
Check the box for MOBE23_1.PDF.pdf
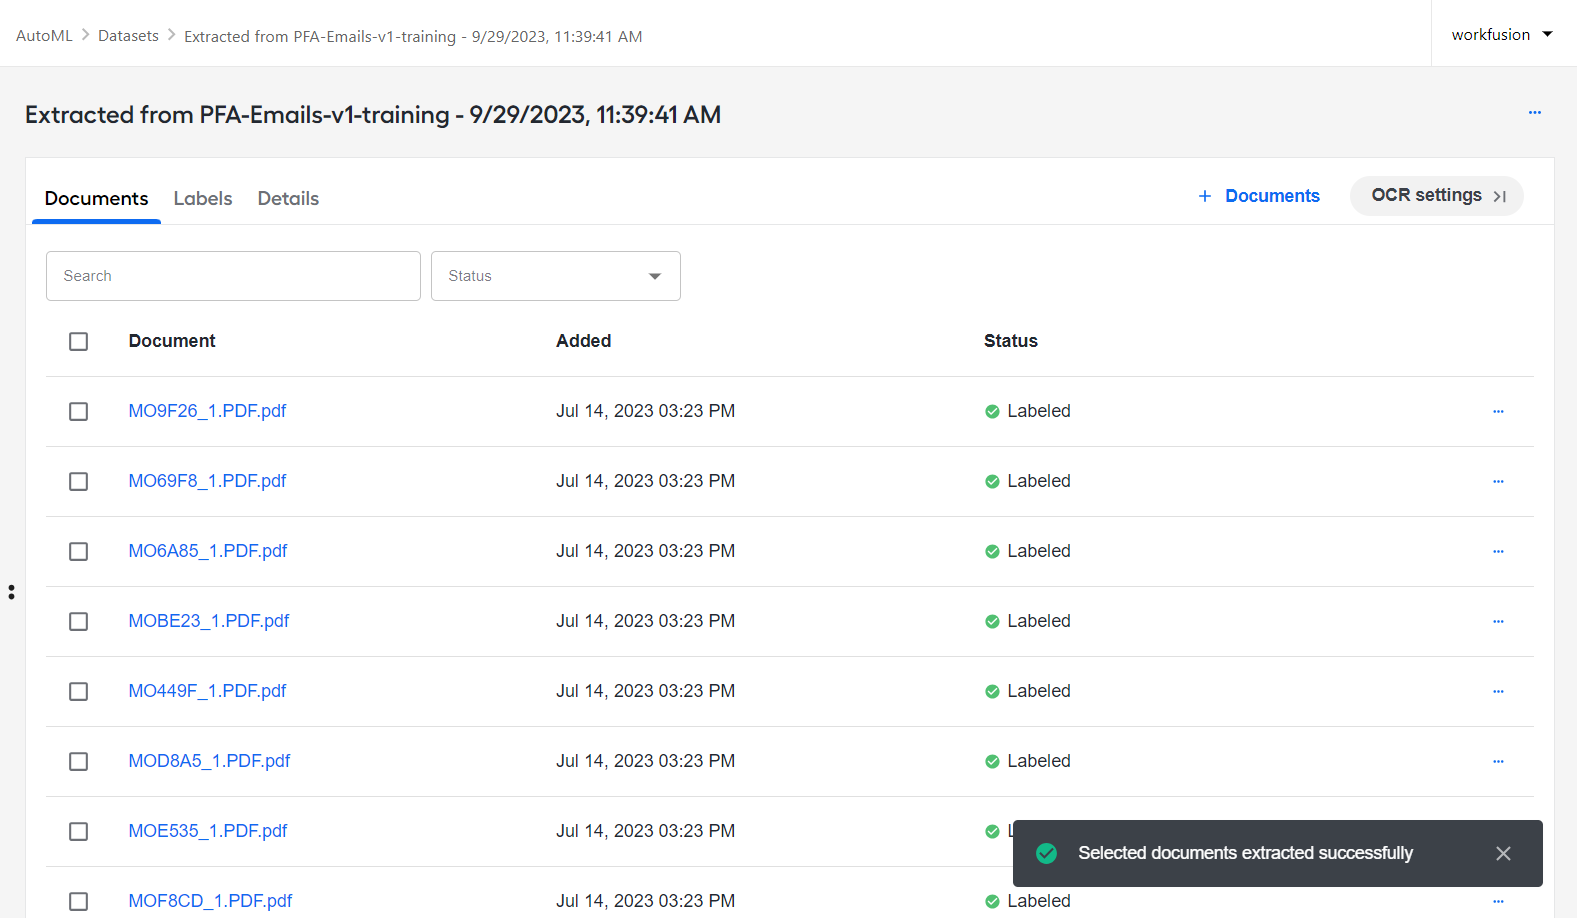click(78, 621)
